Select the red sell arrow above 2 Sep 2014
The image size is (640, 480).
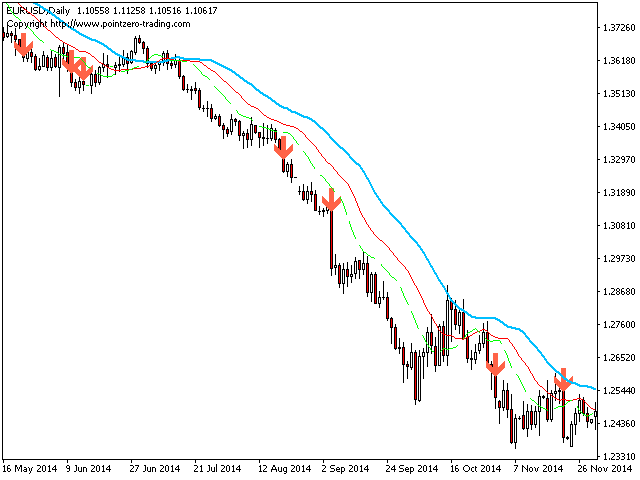coord(332,201)
